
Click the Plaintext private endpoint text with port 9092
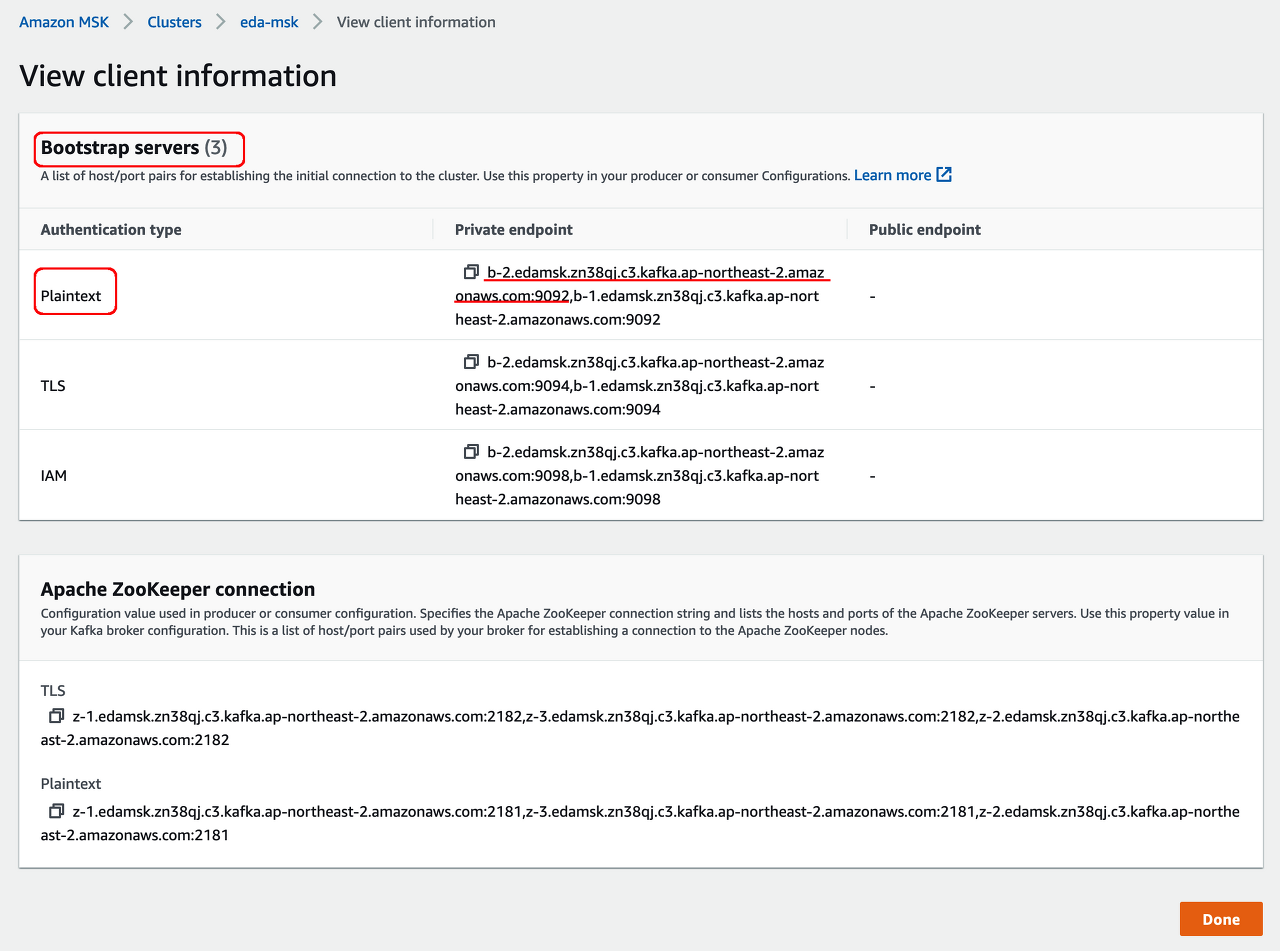(x=640, y=296)
